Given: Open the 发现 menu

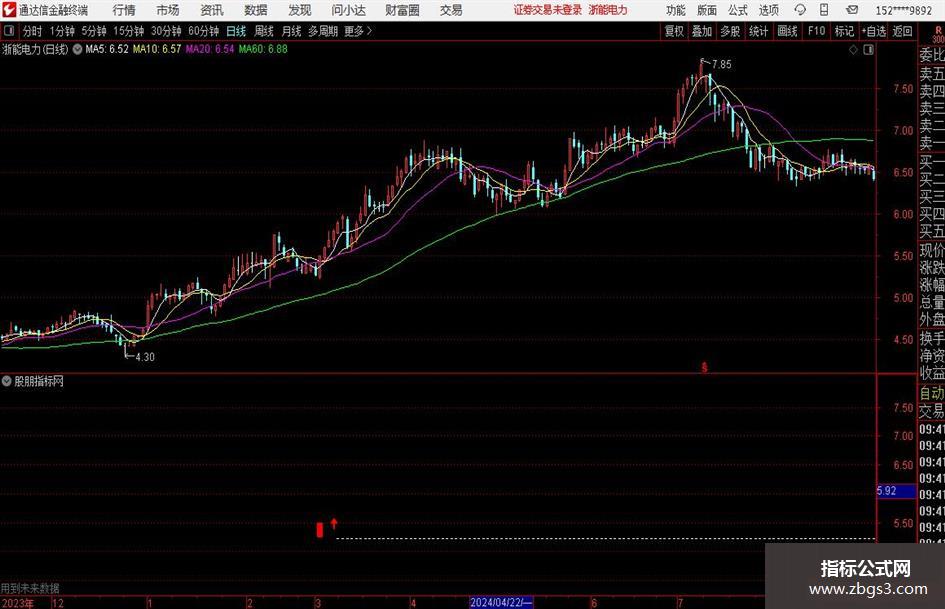Looking at the screenshot, I should tap(300, 10).
